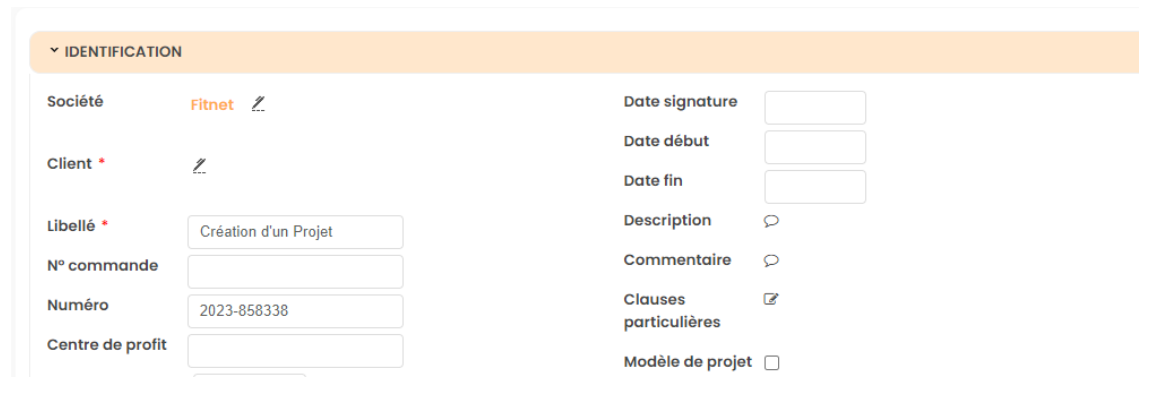Open the Description comment bubble icon

771,221
